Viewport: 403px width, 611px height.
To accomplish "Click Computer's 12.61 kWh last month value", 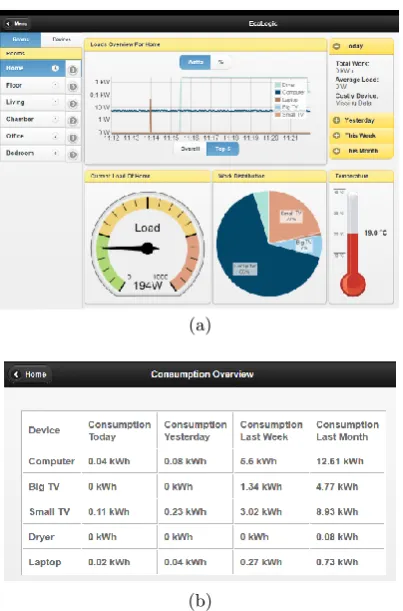I will 340,461.
